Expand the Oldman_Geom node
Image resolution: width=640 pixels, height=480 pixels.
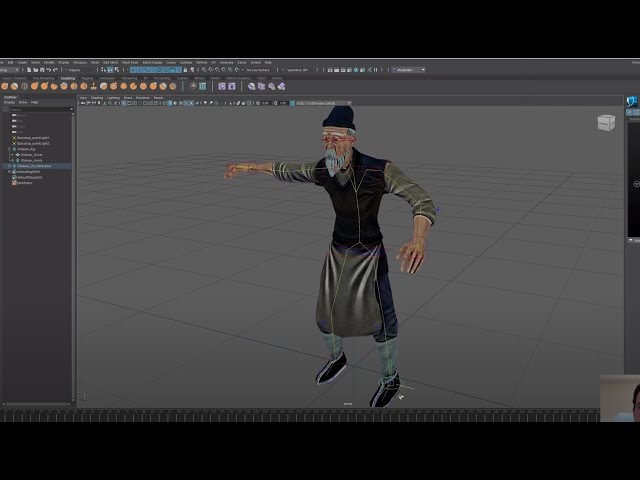pyautogui.click(x=13, y=155)
